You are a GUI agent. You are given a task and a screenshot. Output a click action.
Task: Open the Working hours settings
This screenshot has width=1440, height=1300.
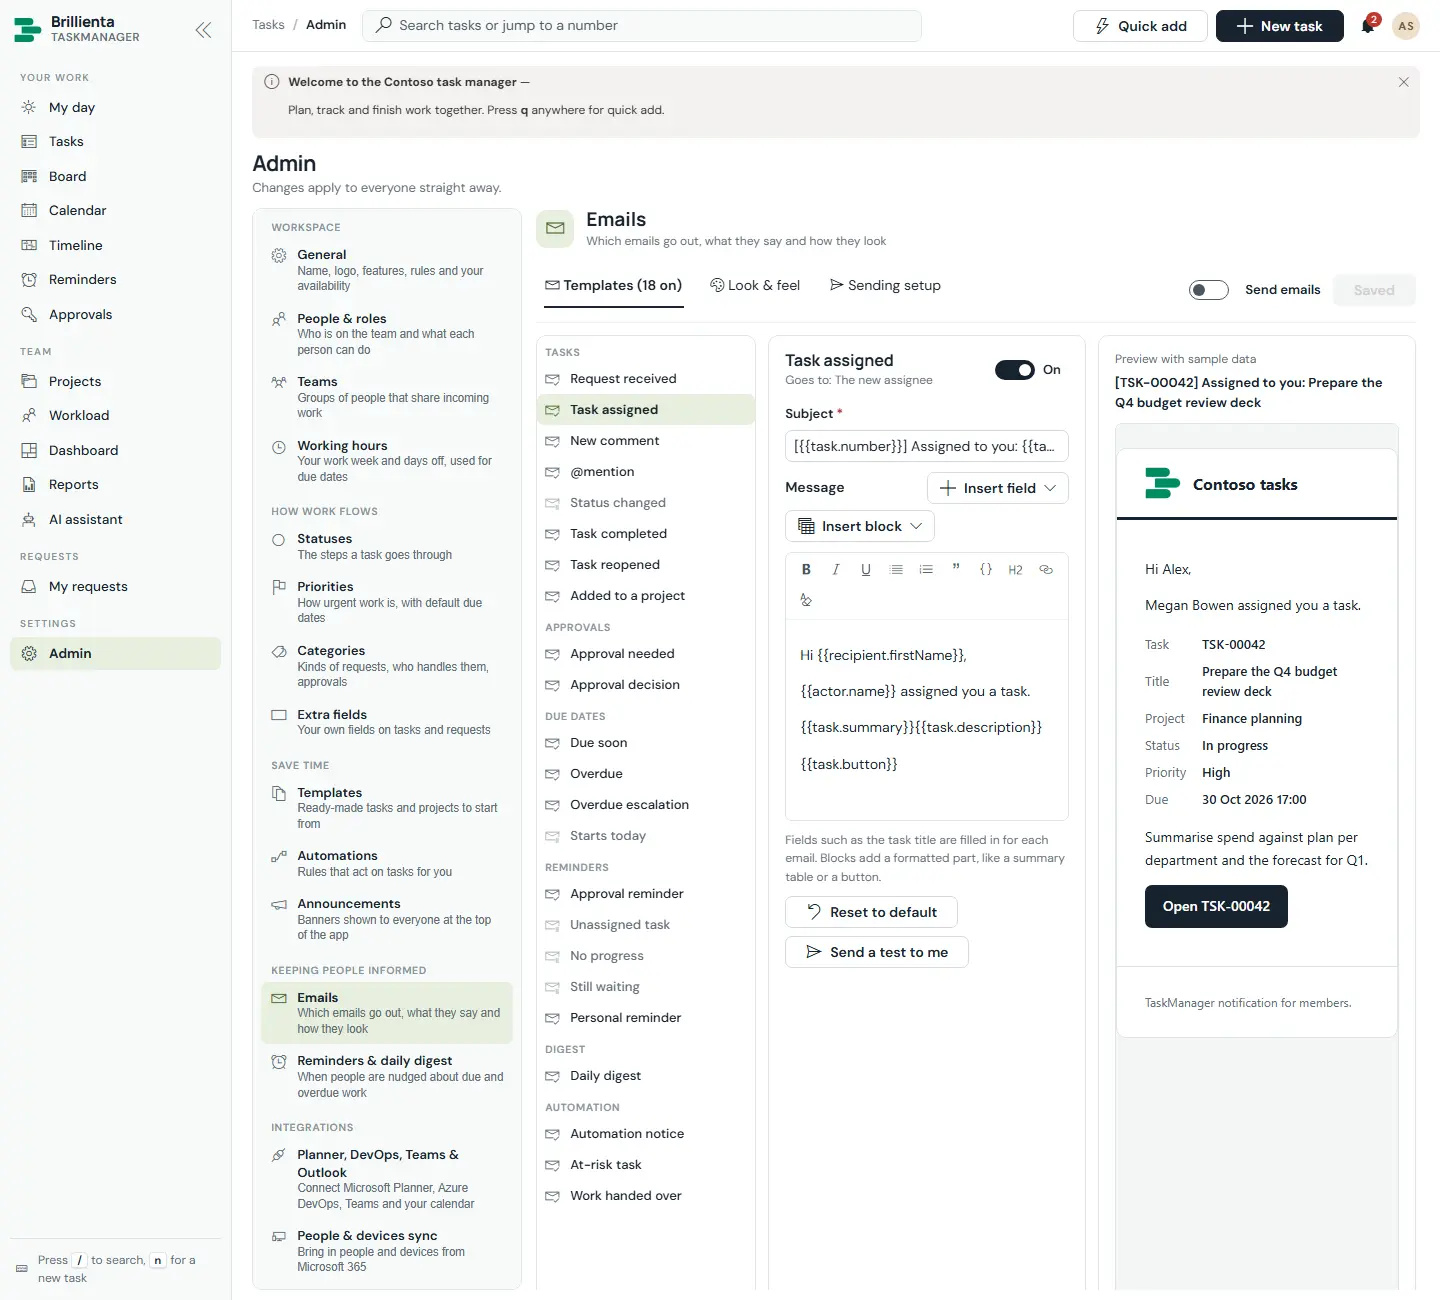point(387,461)
